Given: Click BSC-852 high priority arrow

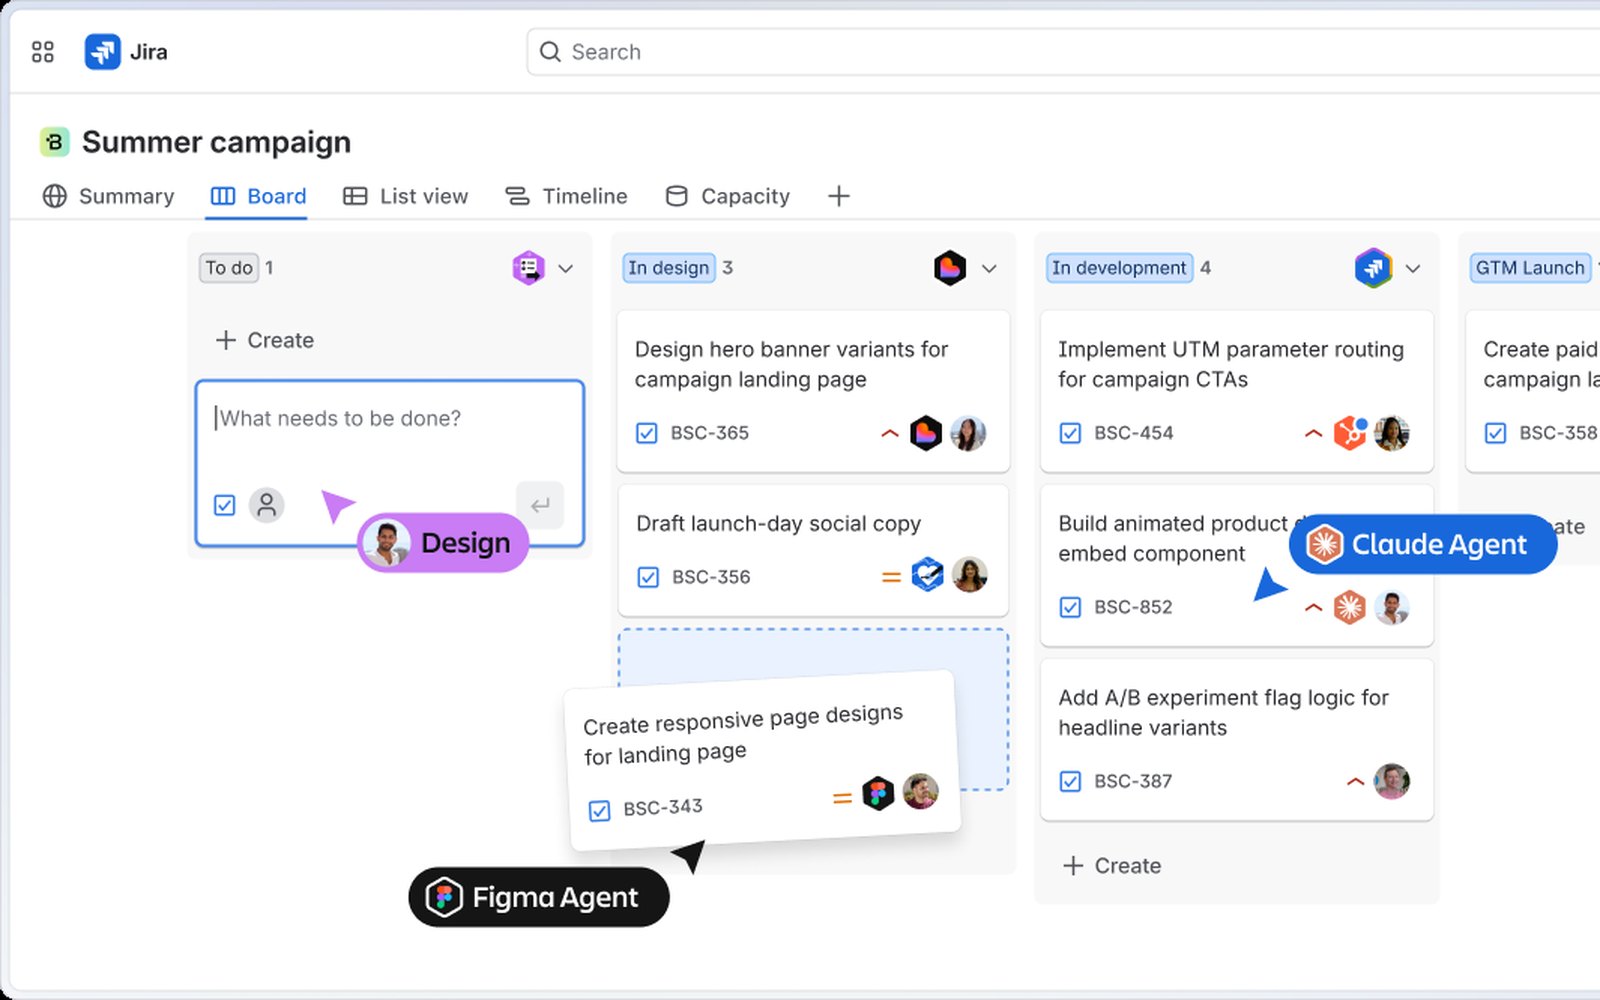Looking at the screenshot, I should pos(1314,607).
